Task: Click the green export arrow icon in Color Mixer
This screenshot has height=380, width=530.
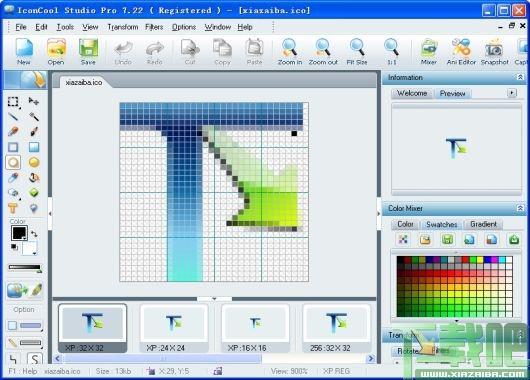Action: (514, 240)
